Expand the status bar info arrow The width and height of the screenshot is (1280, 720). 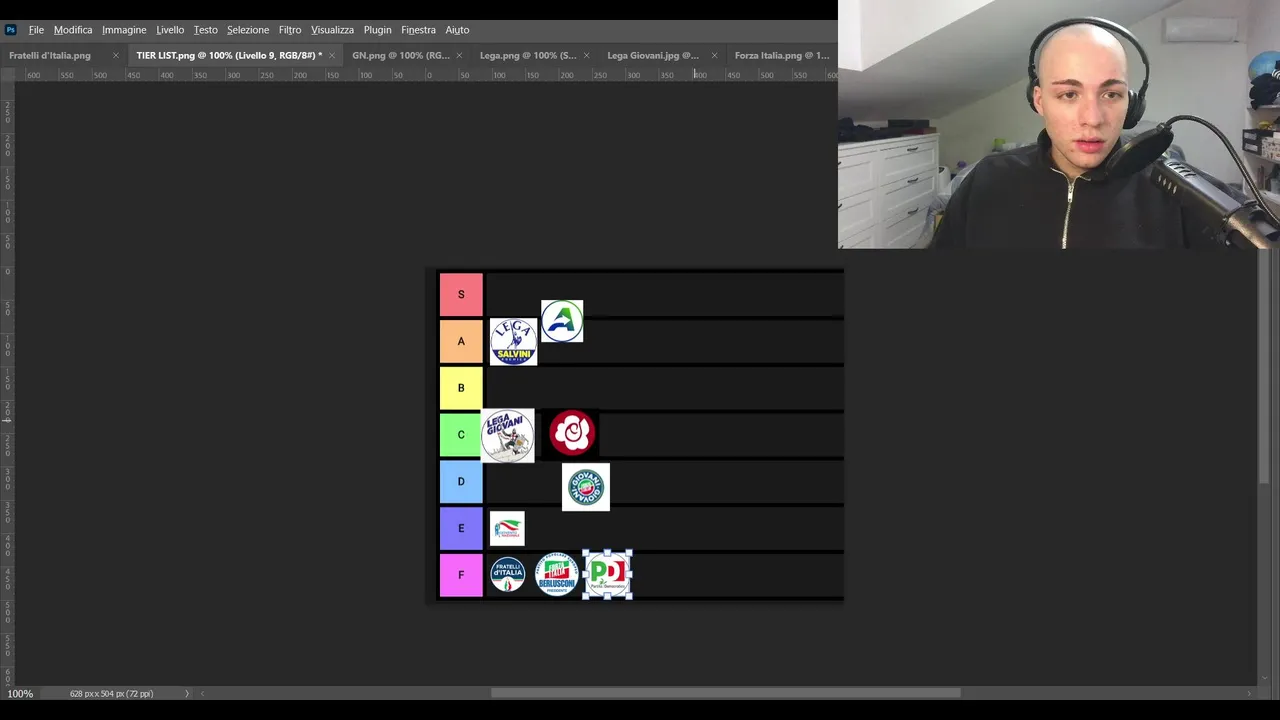[x=186, y=694]
